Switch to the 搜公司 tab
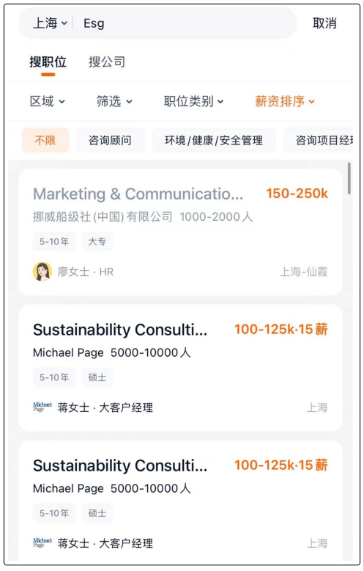Screen dimensions: 363x571 click(x=107, y=62)
